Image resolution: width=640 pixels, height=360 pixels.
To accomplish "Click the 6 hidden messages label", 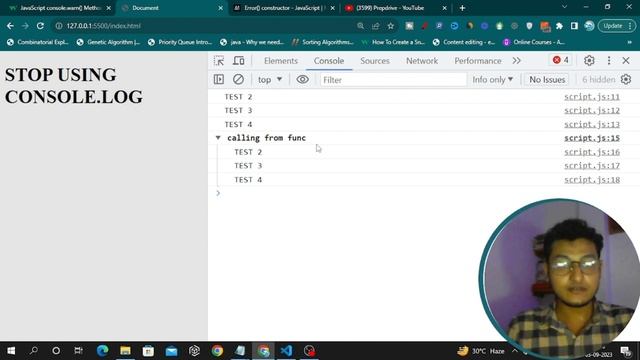I will (x=598, y=80).
